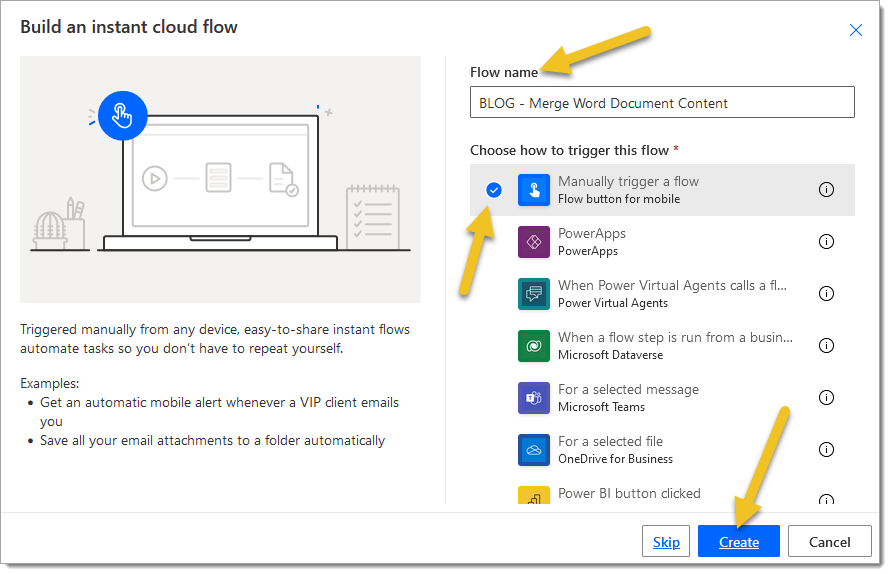This screenshot has width=890, height=574.
Task: Close the Build an instant cloud flow dialog
Action: pos(855,30)
